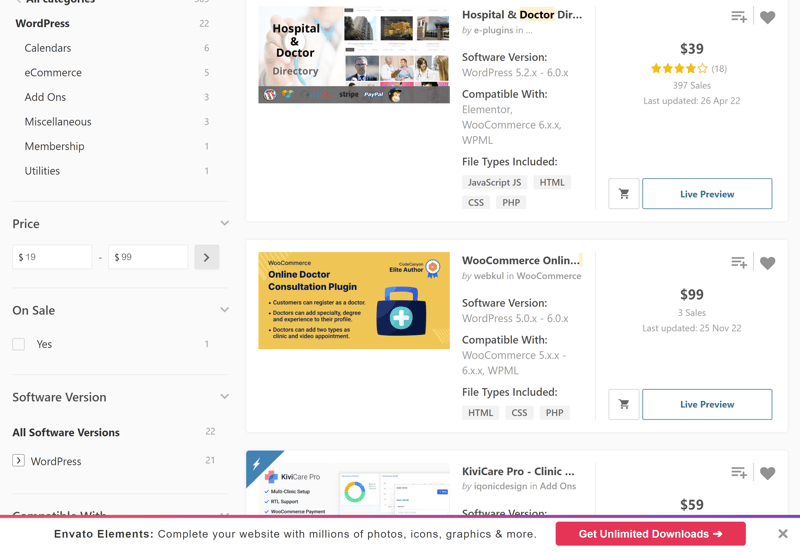Open Live Preview for Hospital & Doctor Directory

point(707,193)
